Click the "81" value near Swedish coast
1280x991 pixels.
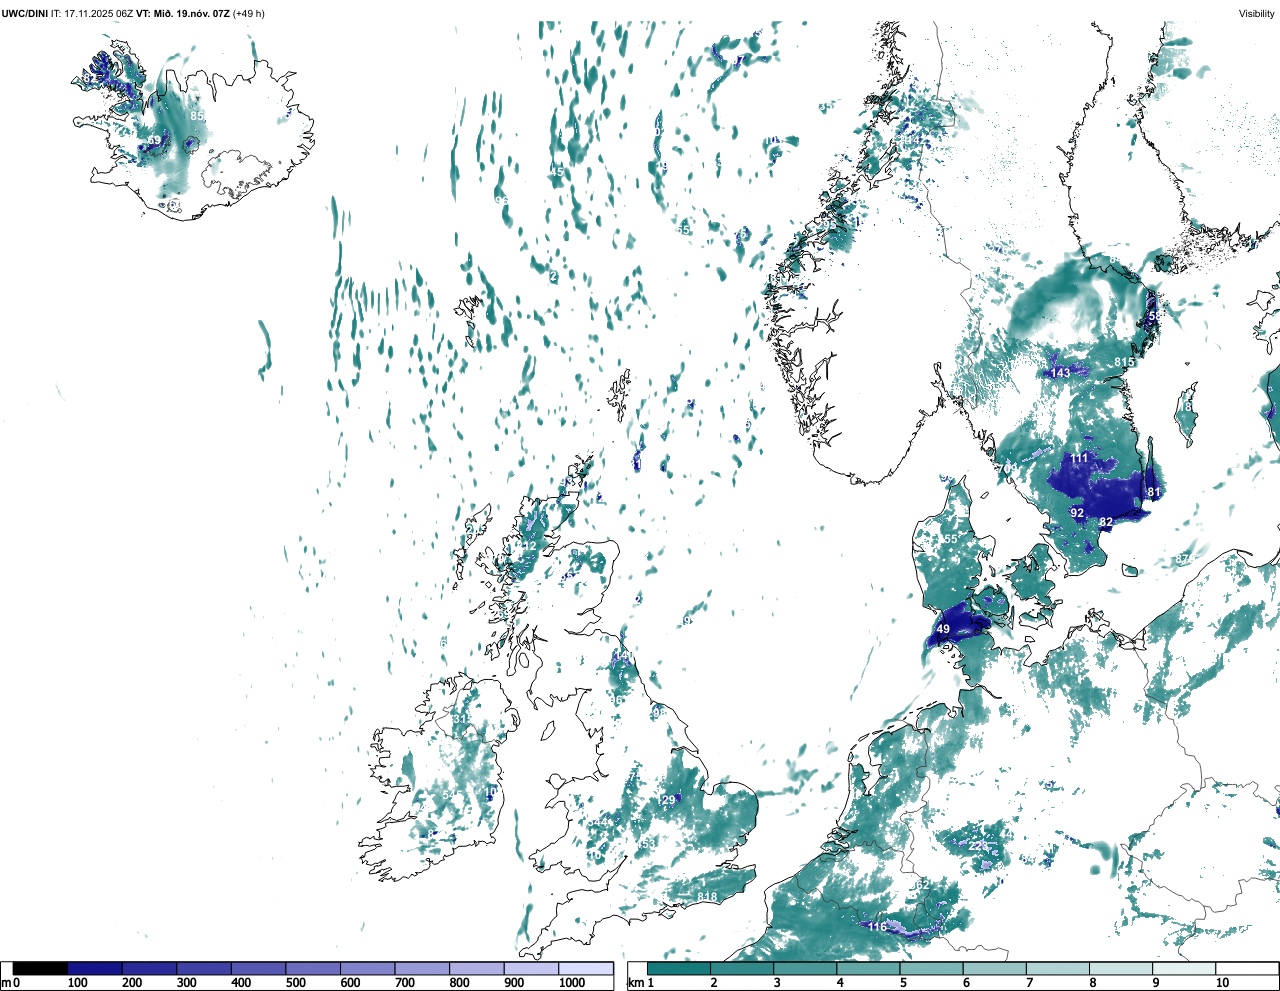point(1154,493)
